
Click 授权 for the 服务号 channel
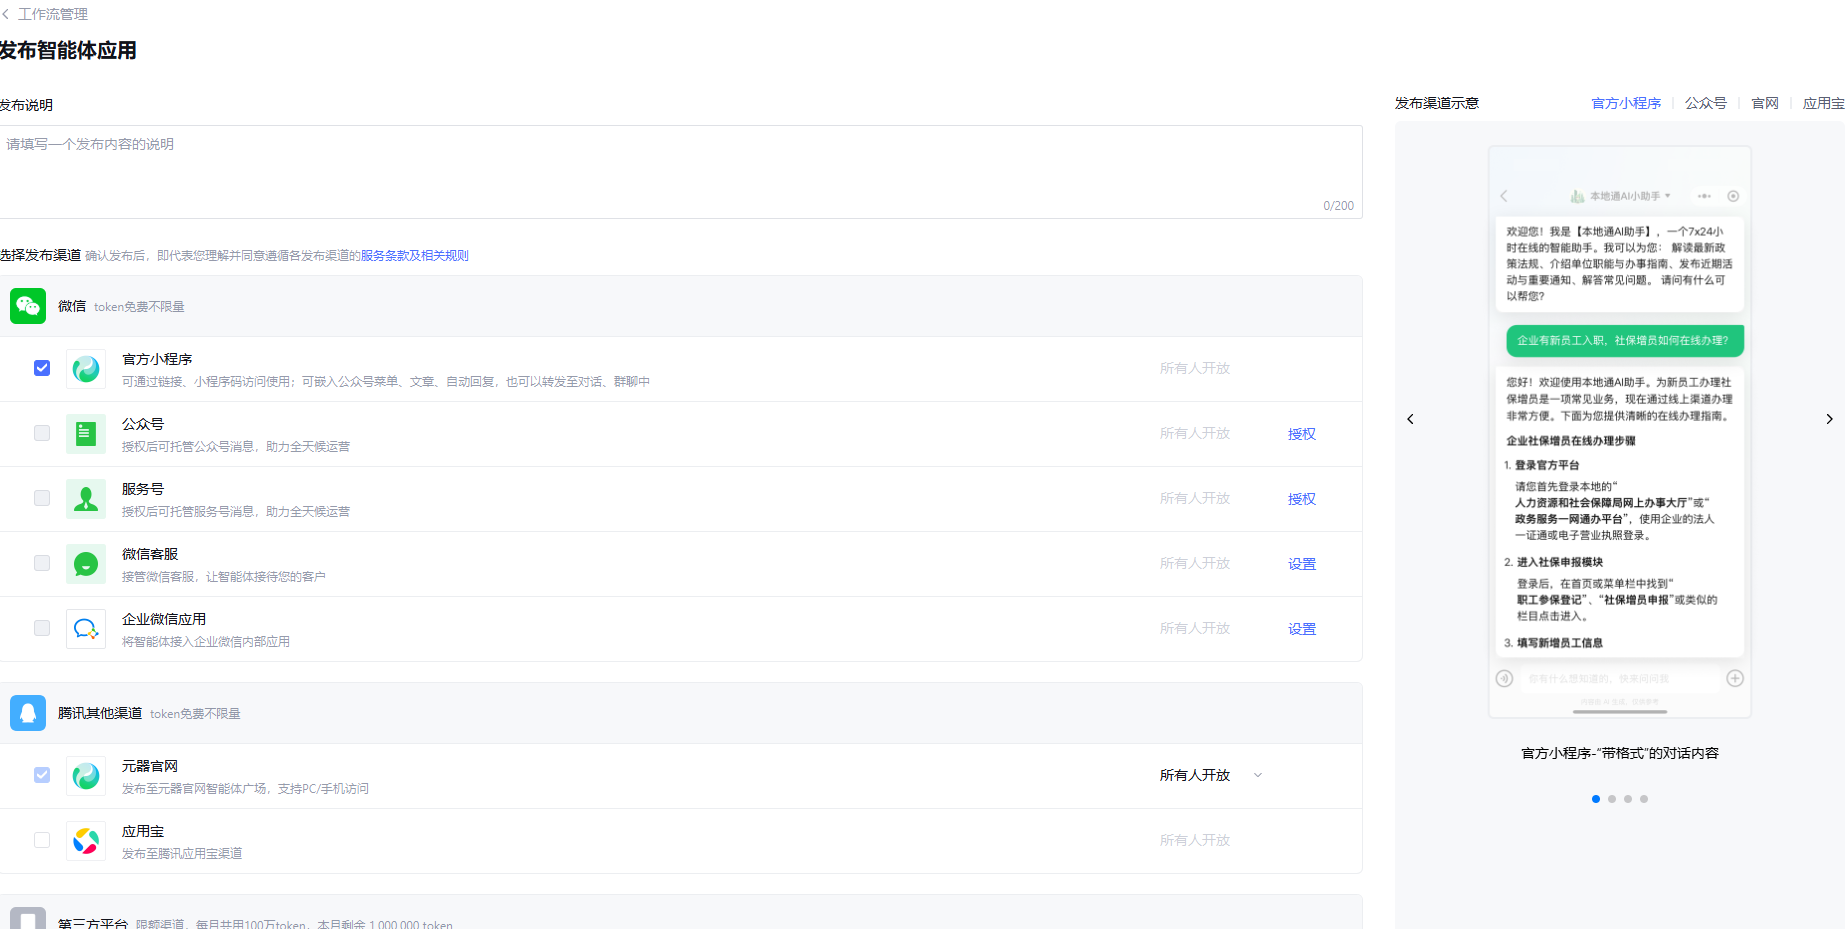point(1302,499)
